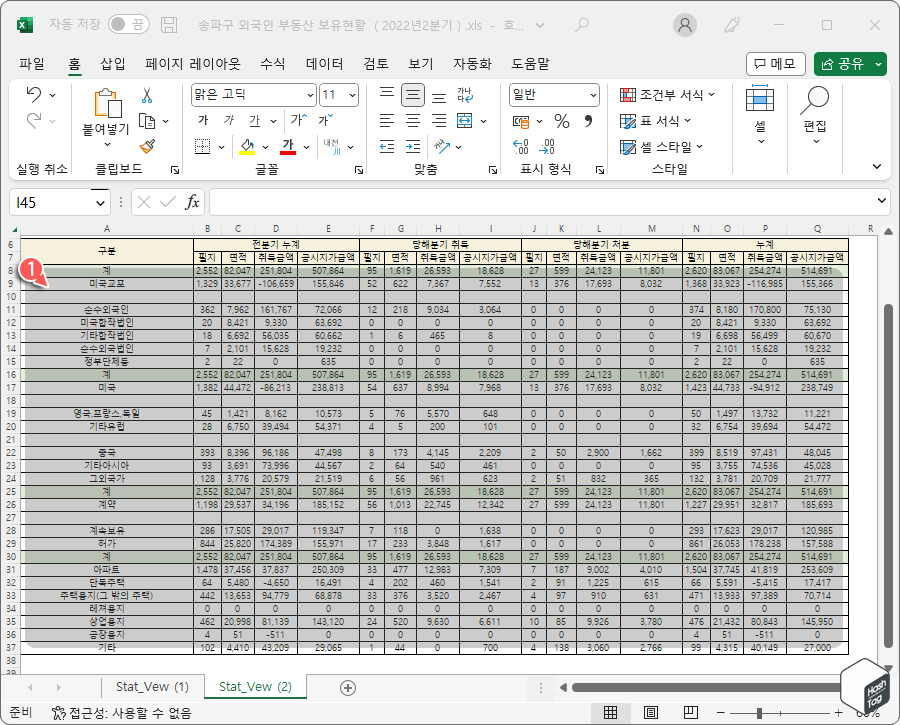The image size is (900, 725).
Task: Increase indent
Action: coord(413,147)
